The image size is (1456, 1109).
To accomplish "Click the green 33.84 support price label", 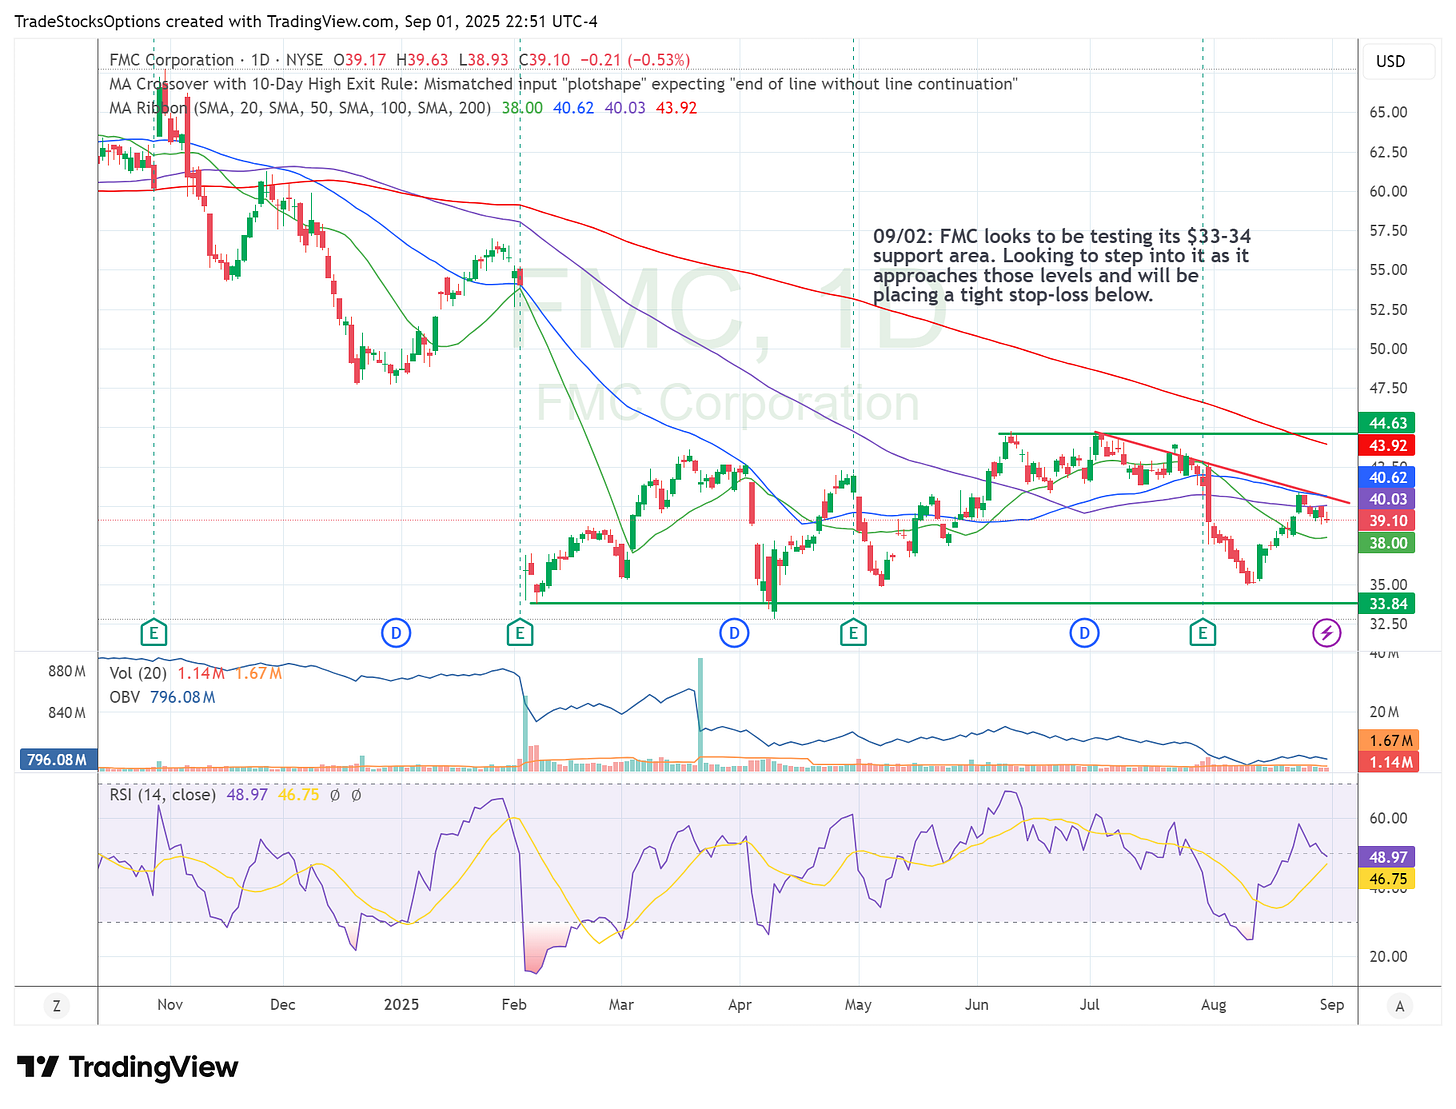I will 1387,603.
